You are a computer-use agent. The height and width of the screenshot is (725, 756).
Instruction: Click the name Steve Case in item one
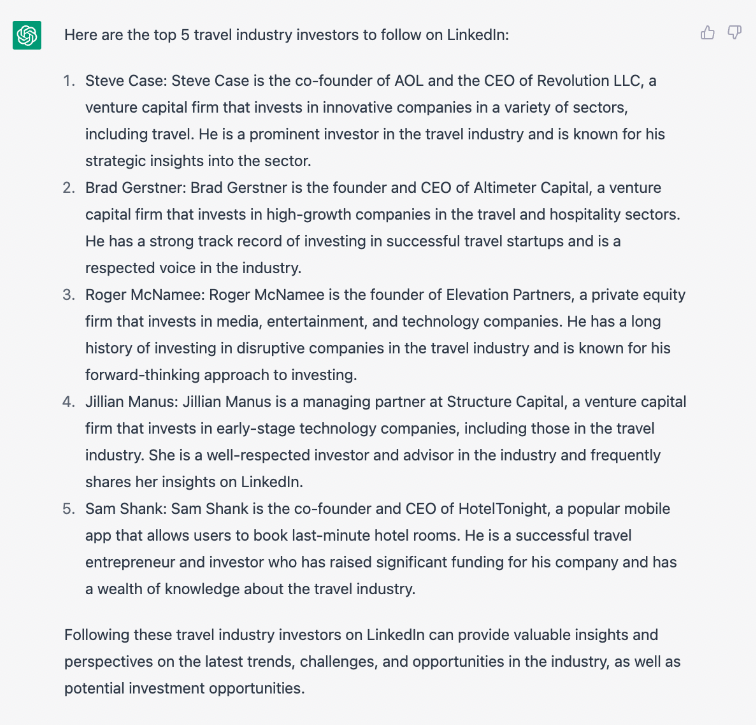pyautogui.click(x=125, y=81)
